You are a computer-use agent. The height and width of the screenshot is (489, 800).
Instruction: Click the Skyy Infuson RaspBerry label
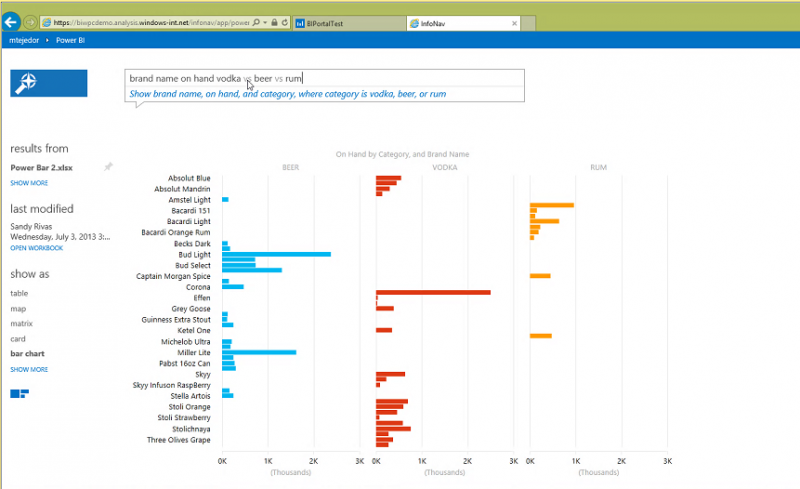[x=171, y=385]
